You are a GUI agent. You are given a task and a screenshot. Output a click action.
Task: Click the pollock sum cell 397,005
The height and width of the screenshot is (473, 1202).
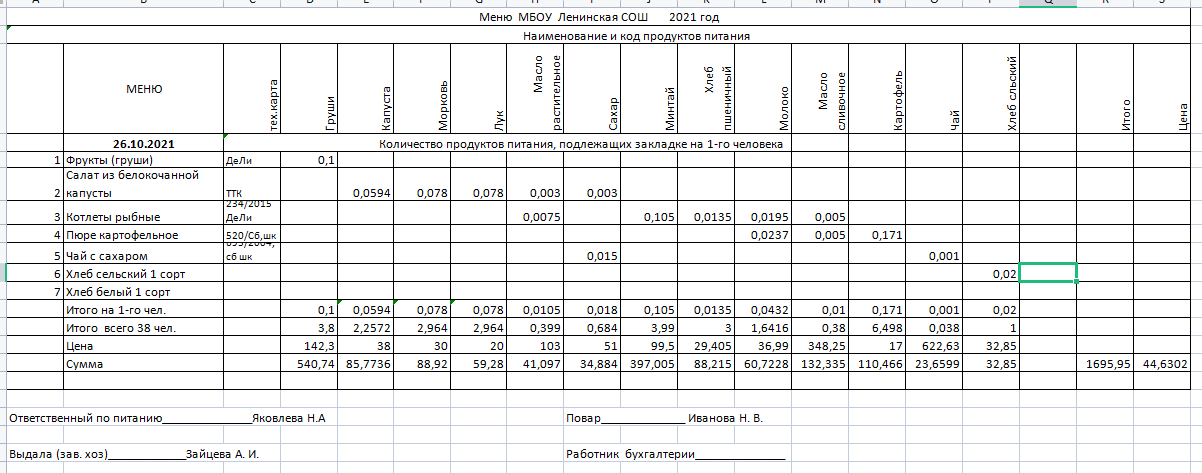(649, 365)
